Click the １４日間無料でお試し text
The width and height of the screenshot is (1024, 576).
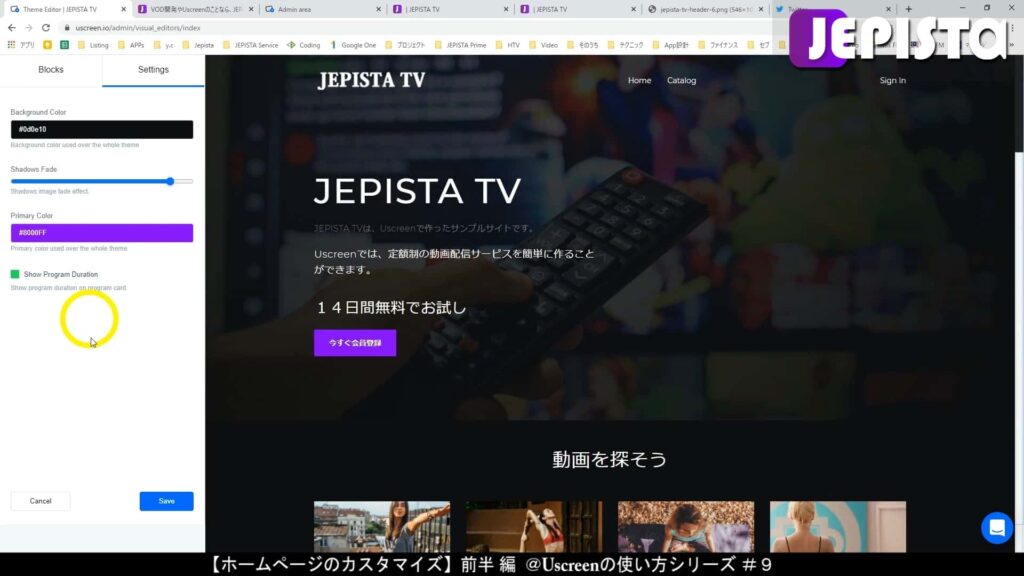pyautogui.click(x=391, y=308)
